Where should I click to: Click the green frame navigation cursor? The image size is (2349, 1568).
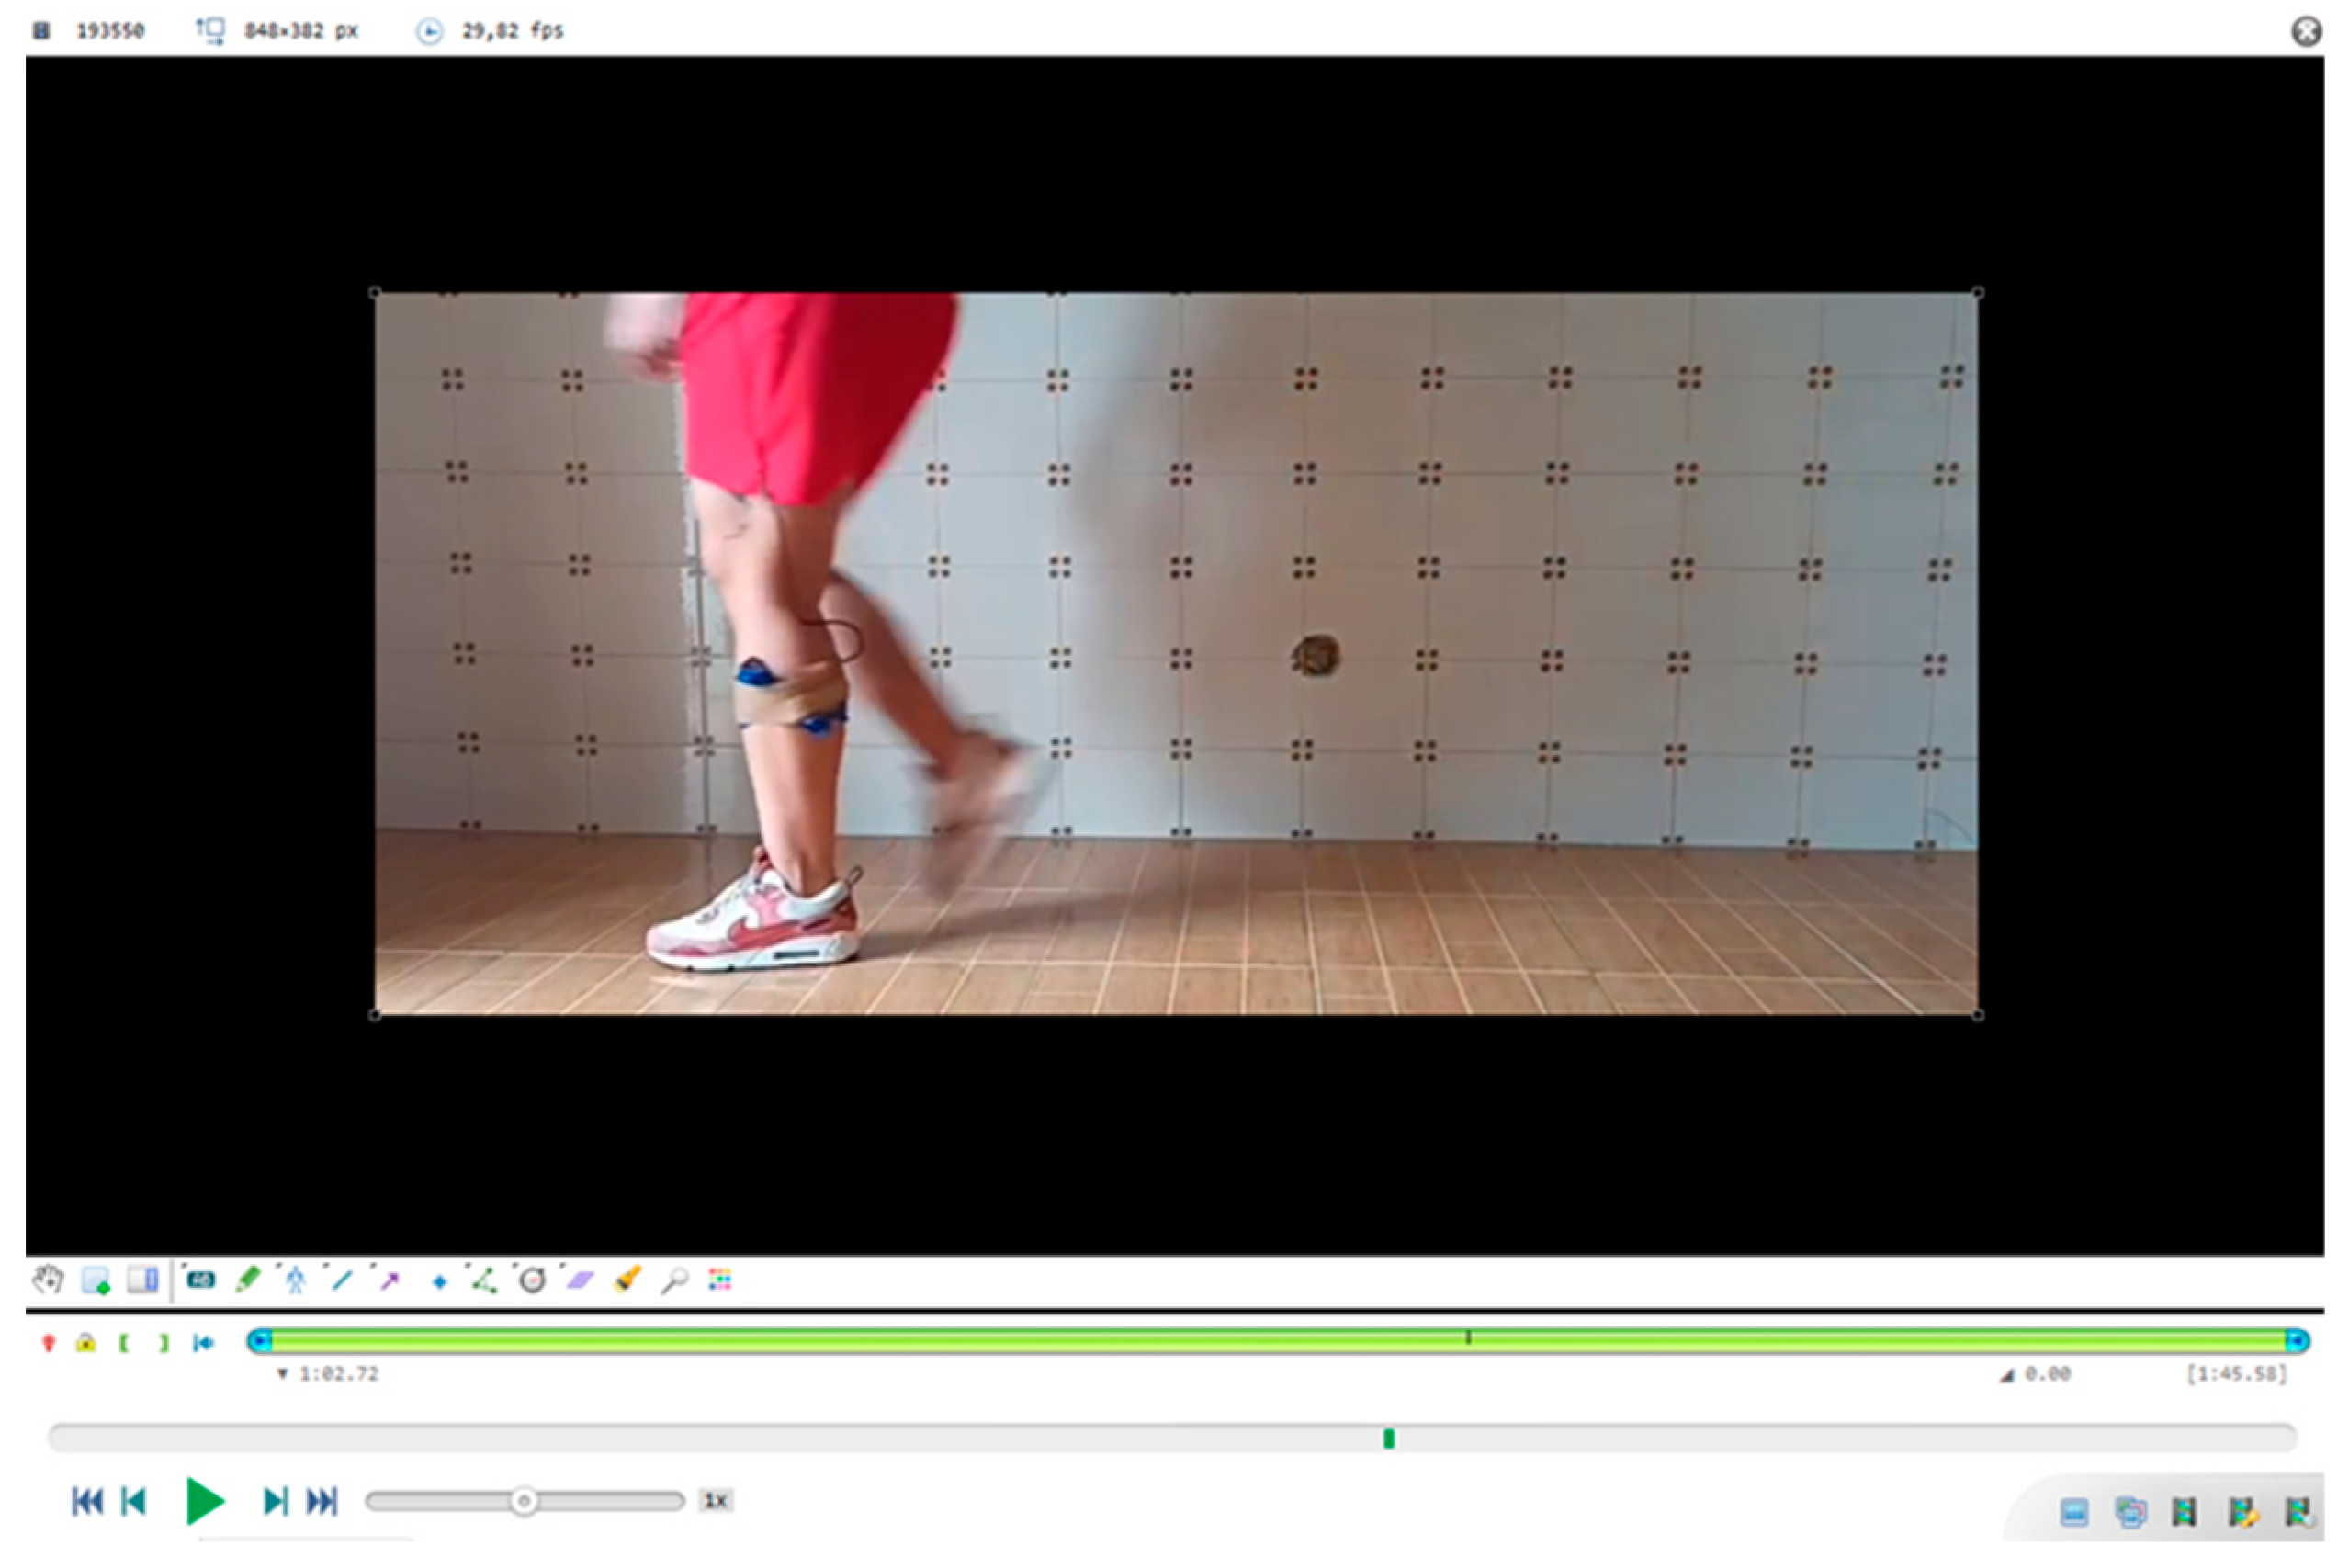[1389, 1438]
